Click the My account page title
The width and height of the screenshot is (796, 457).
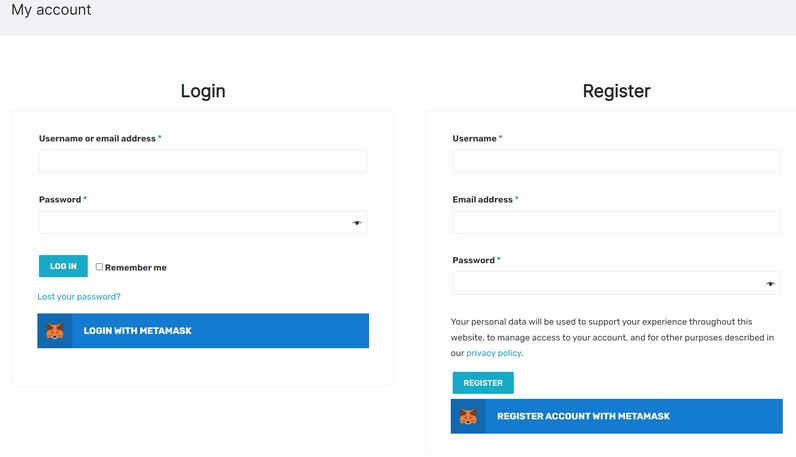tap(51, 10)
